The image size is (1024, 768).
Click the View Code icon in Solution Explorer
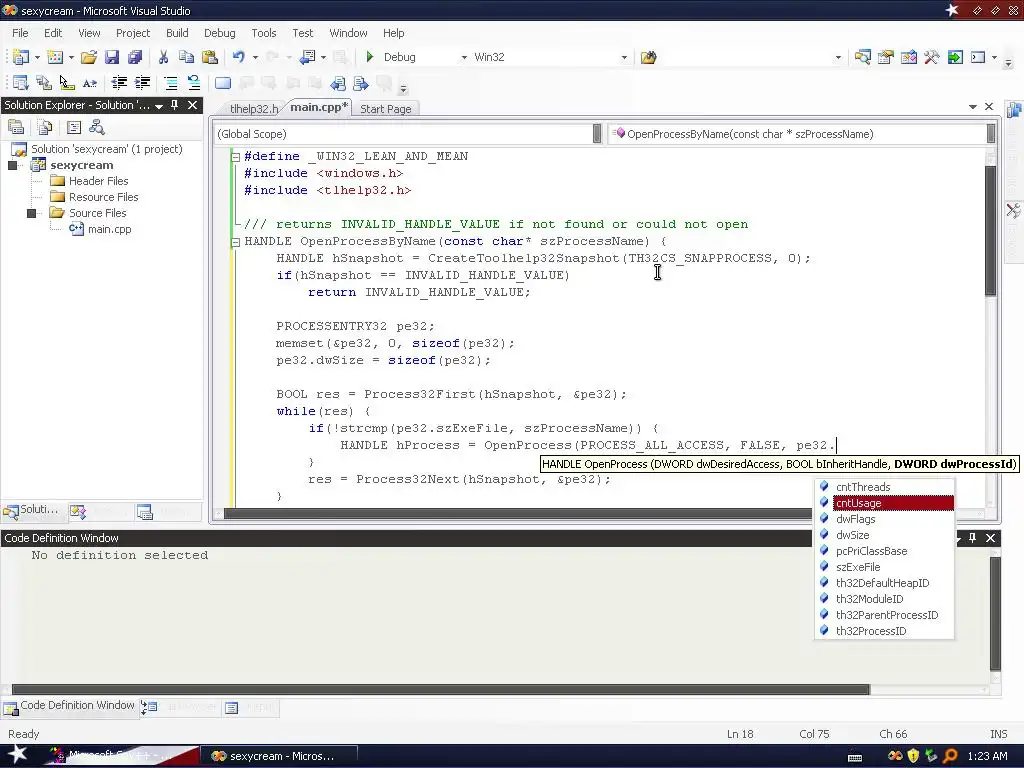coord(74,127)
